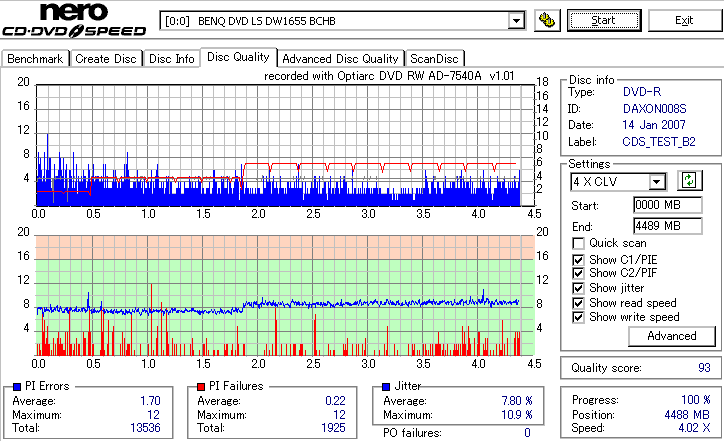Screen dimensions: 724x441
Task: Click the disc ID DAXON008S
Action: tap(654, 109)
